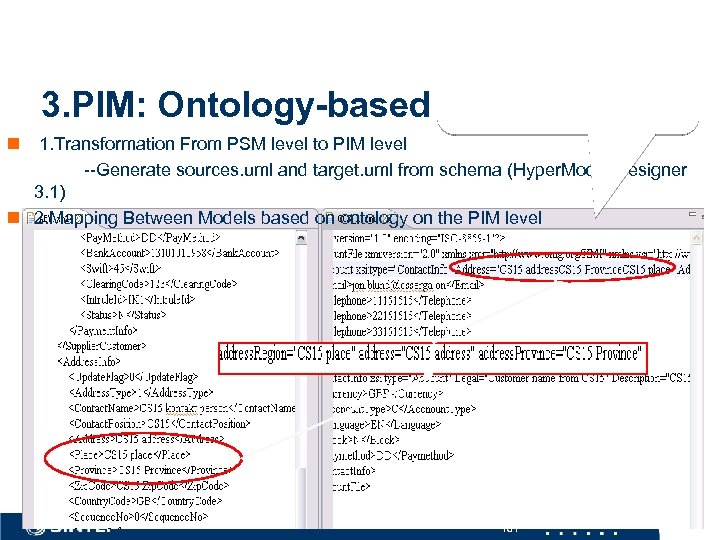The width and height of the screenshot is (720, 540).
Task: Select the PayMethod DD line
Action: 150,238
